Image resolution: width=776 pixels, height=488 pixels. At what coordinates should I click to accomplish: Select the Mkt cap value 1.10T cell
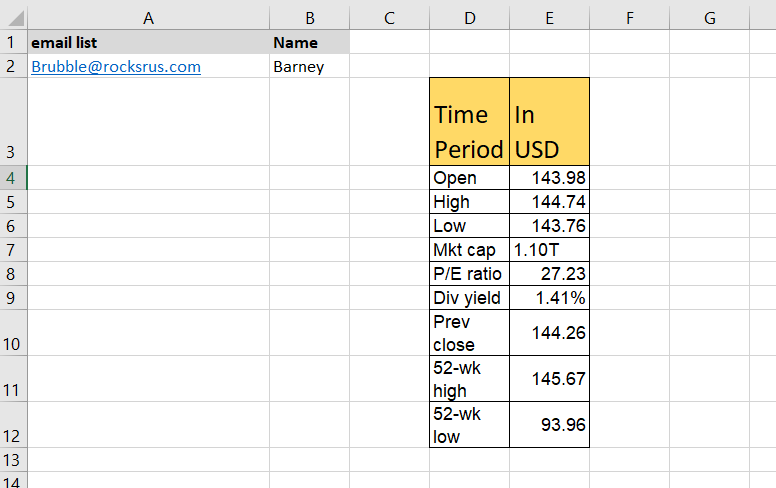(549, 250)
